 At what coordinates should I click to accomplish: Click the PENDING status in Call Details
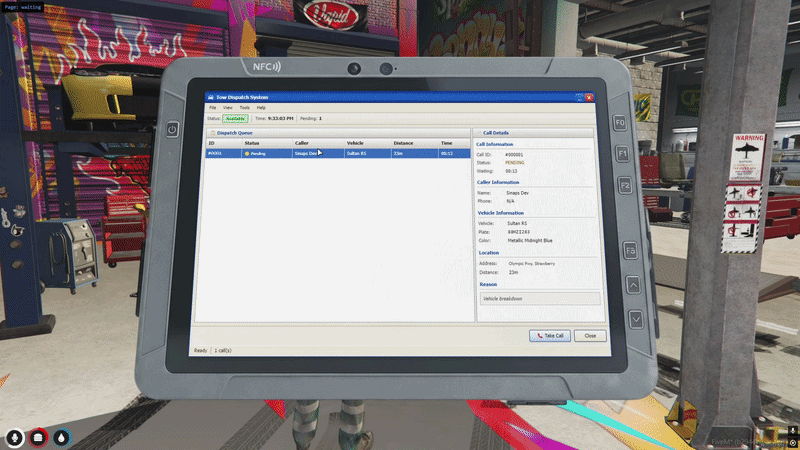coord(515,163)
